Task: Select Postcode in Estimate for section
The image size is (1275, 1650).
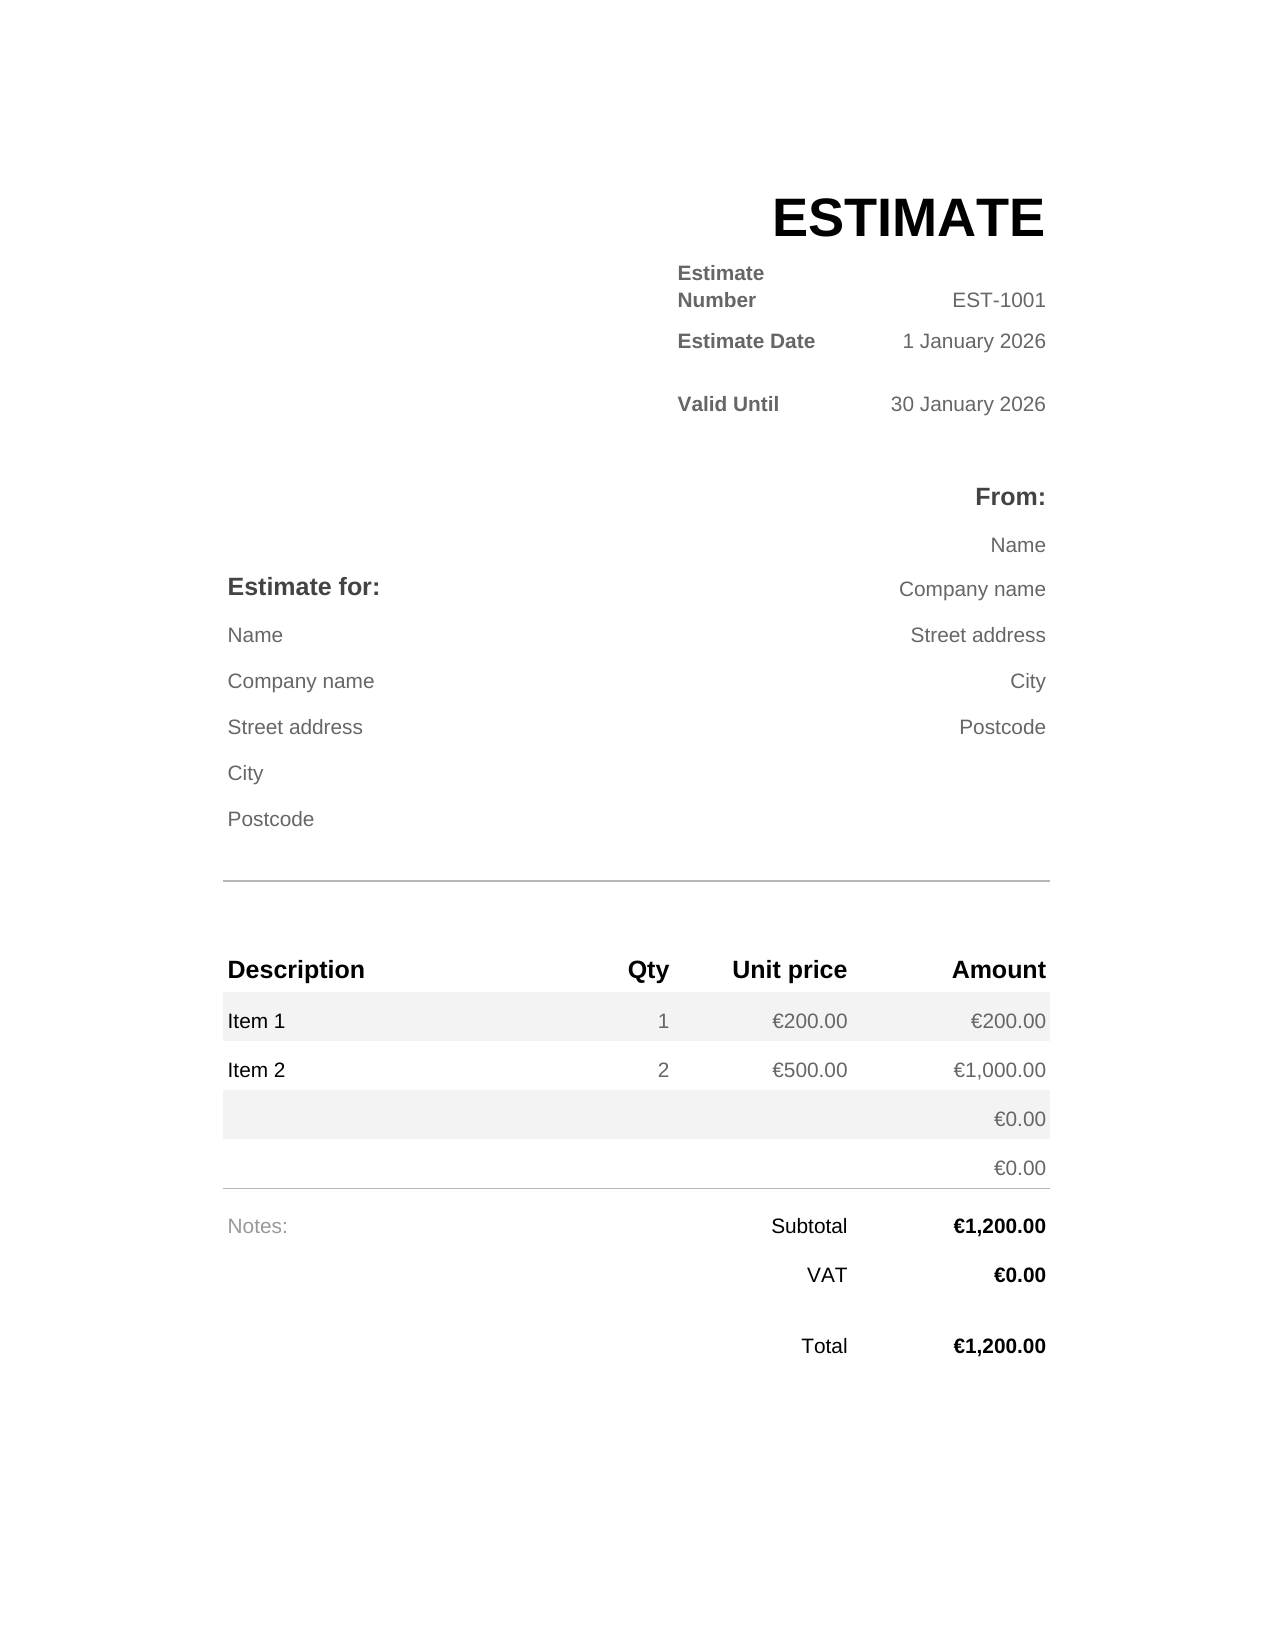Action: [x=271, y=819]
